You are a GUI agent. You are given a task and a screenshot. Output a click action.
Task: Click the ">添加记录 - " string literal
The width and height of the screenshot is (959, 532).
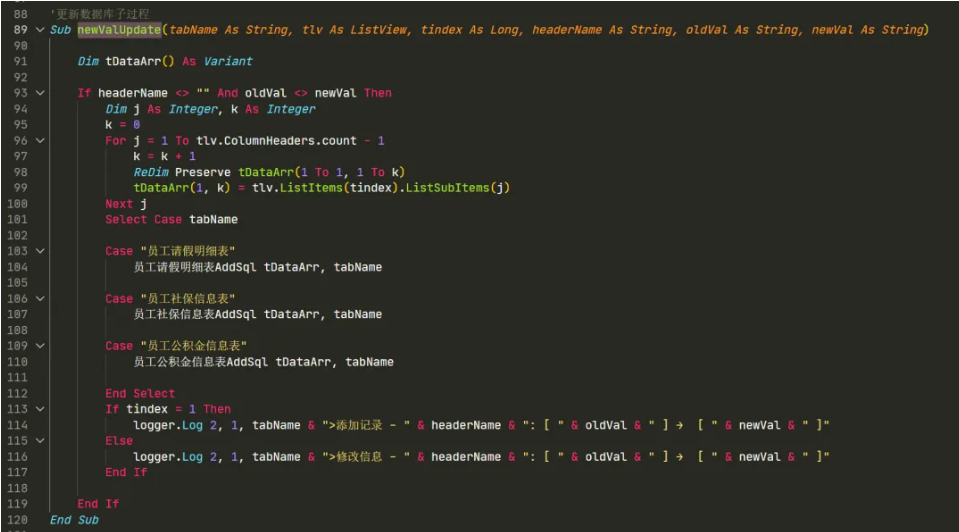pyautogui.click(x=366, y=425)
